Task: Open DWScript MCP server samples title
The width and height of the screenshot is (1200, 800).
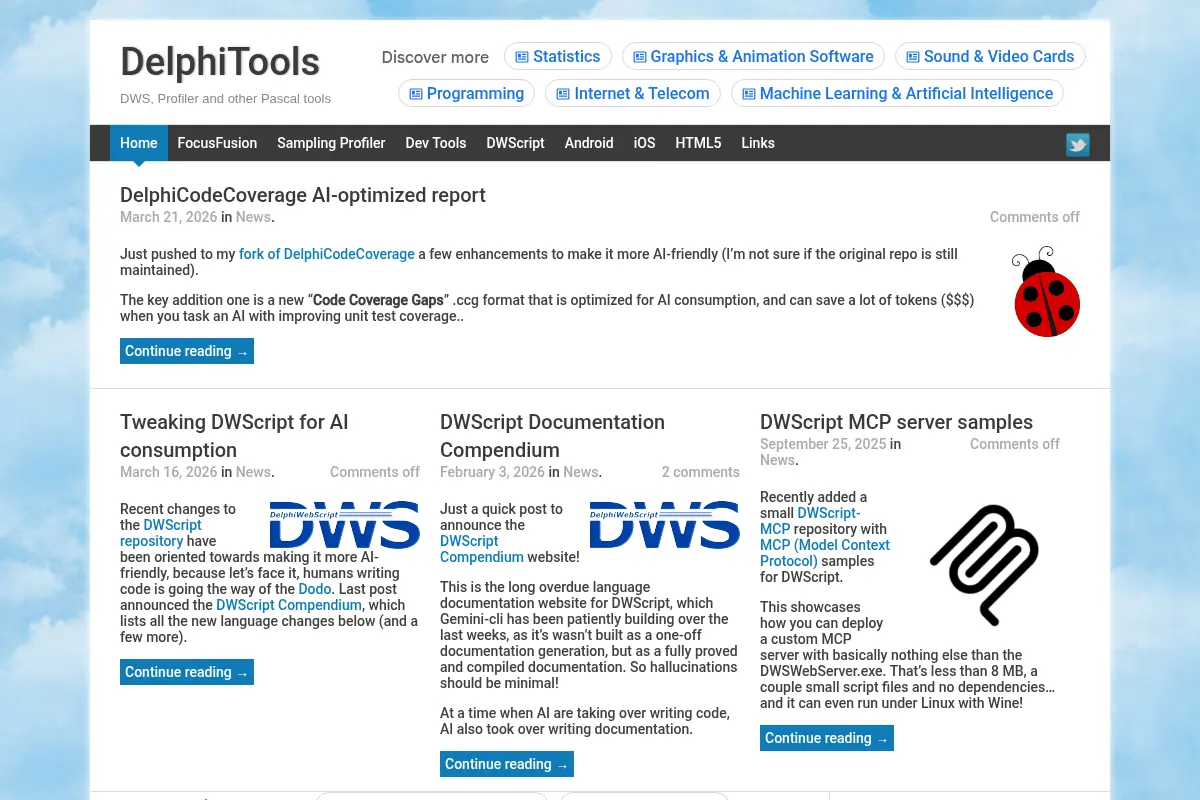Action: (x=896, y=422)
